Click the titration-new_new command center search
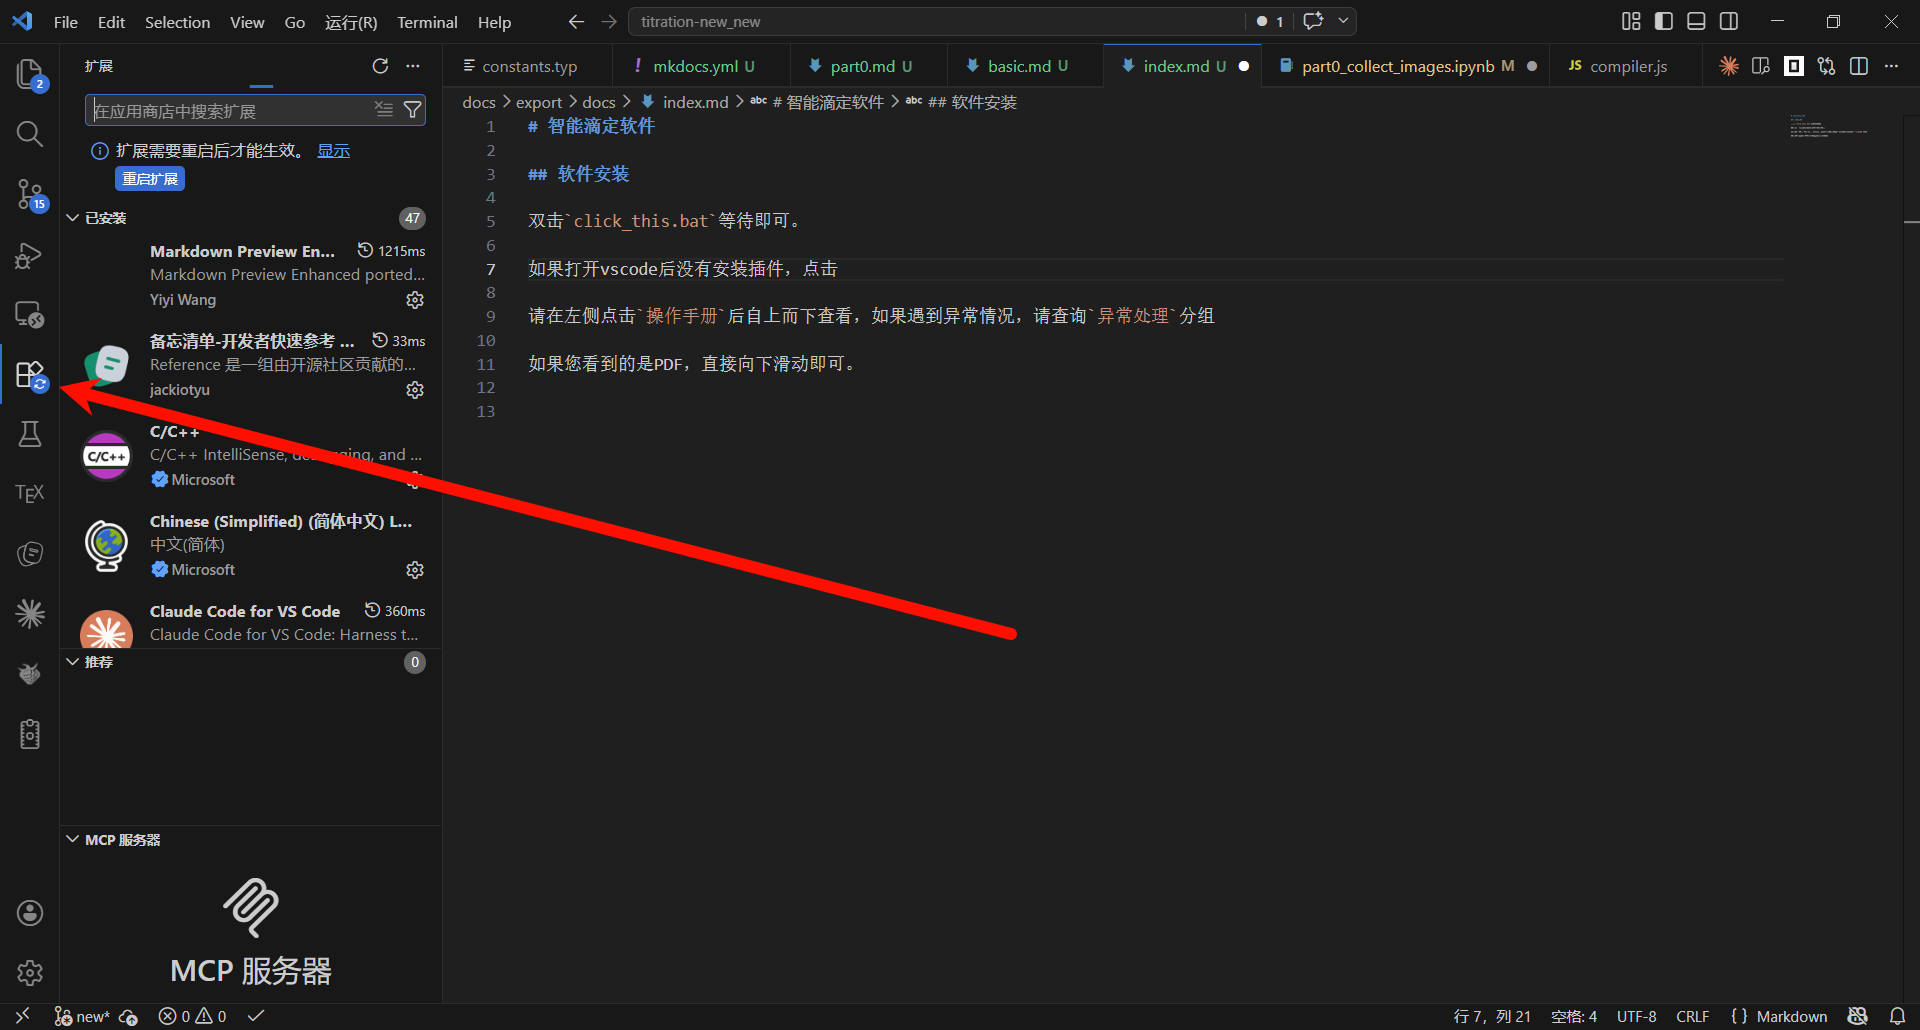The image size is (1920, 1030). 936,21
